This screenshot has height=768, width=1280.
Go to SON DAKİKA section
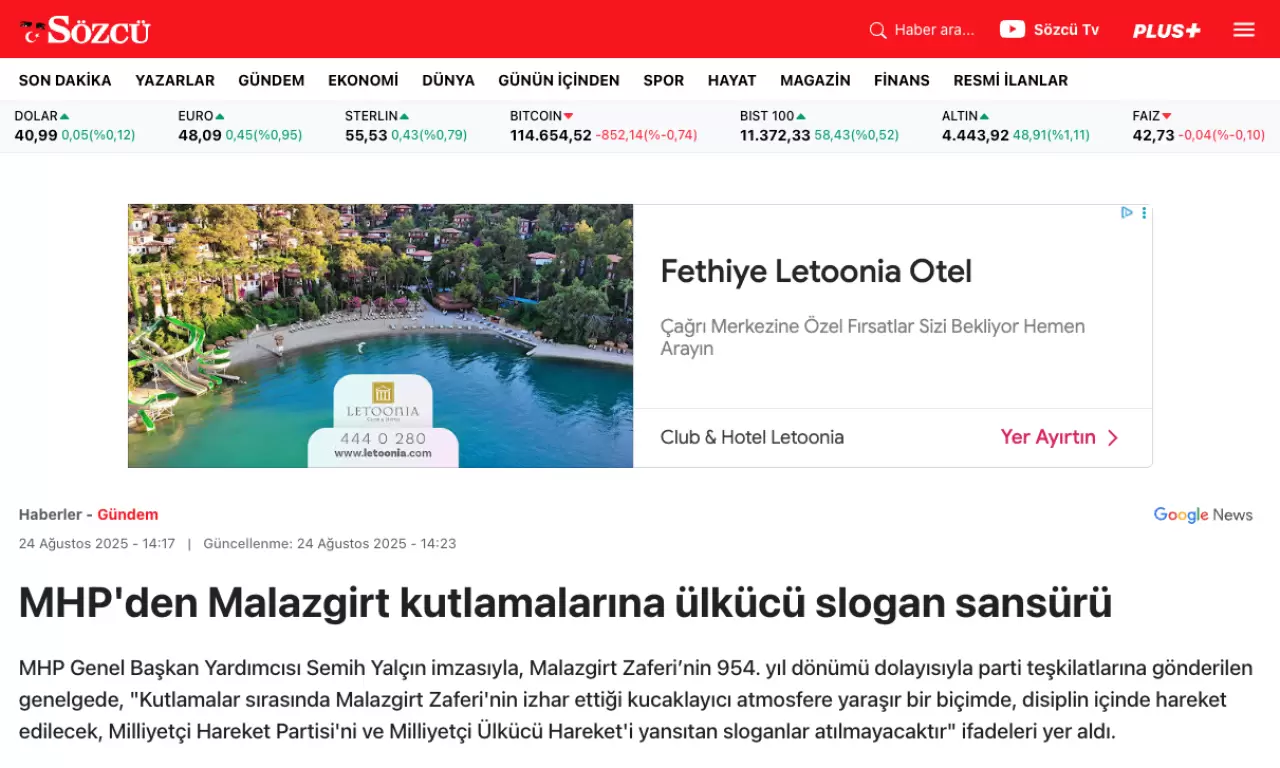tap(65, 80)
